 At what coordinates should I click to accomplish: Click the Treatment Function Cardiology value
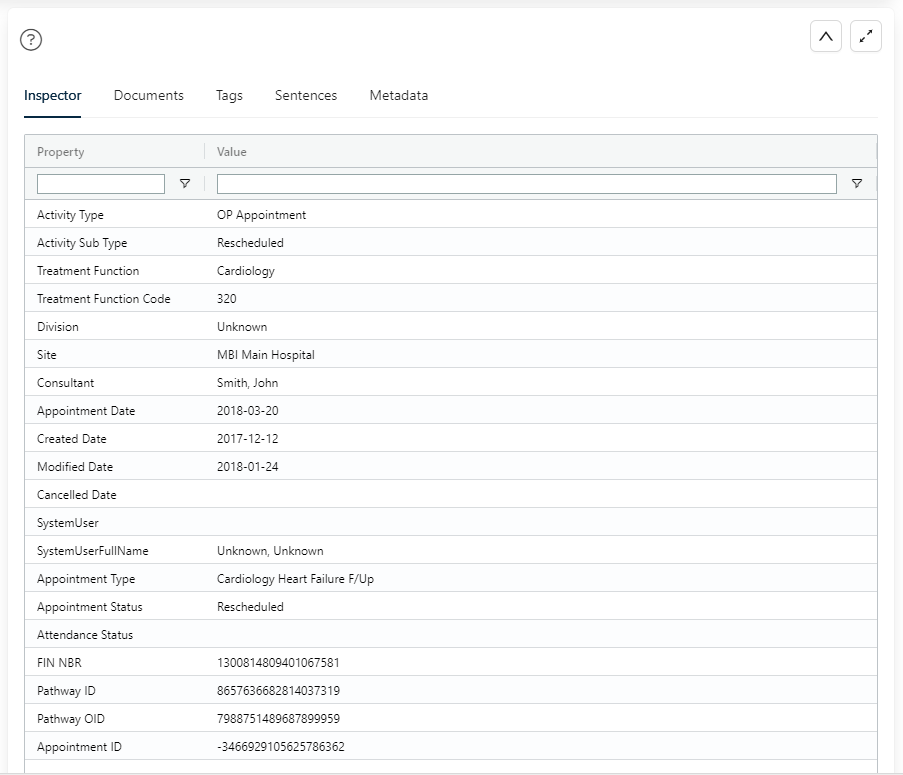245,271
